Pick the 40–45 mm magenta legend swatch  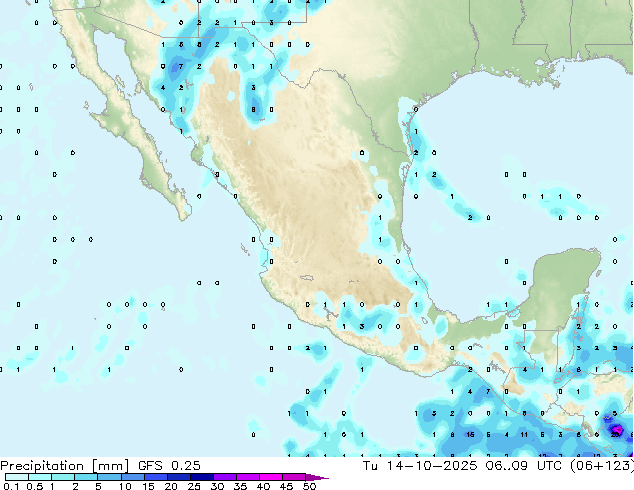(x=270, y=477)
